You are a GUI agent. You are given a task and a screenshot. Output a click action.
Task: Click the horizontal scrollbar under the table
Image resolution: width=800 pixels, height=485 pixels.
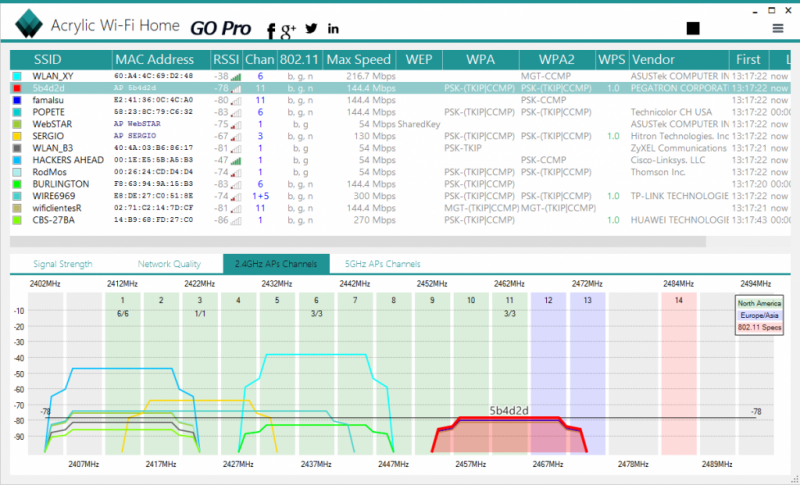(358, 241)
